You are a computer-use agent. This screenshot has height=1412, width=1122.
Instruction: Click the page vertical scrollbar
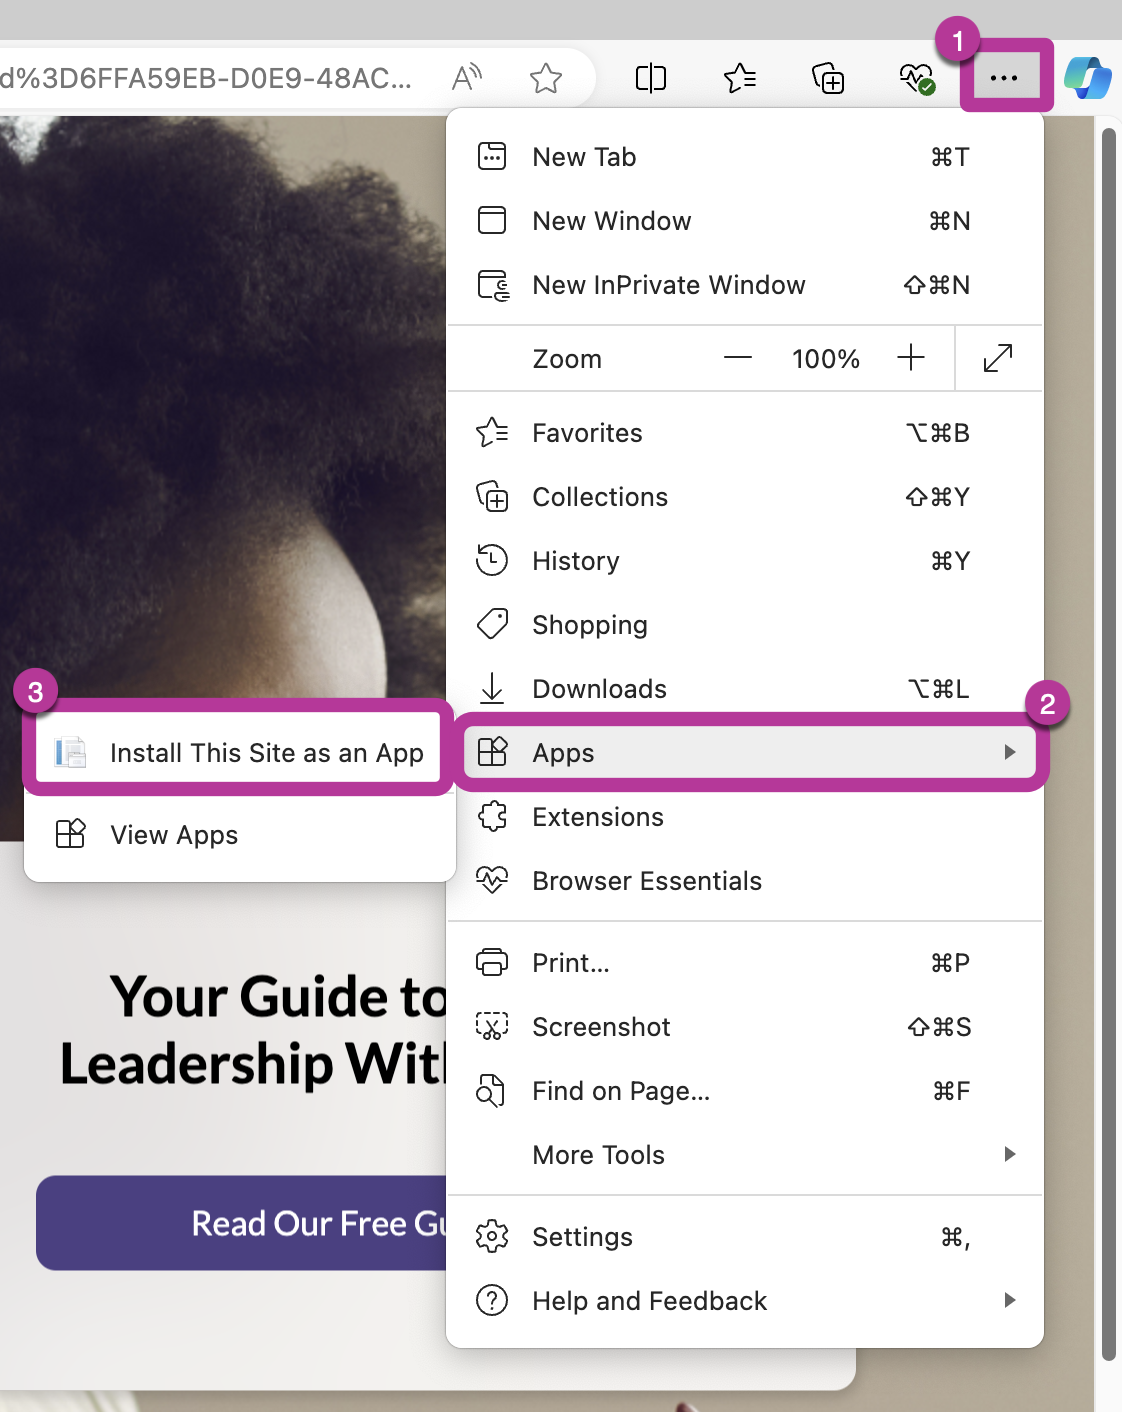tap(1108, 744)
